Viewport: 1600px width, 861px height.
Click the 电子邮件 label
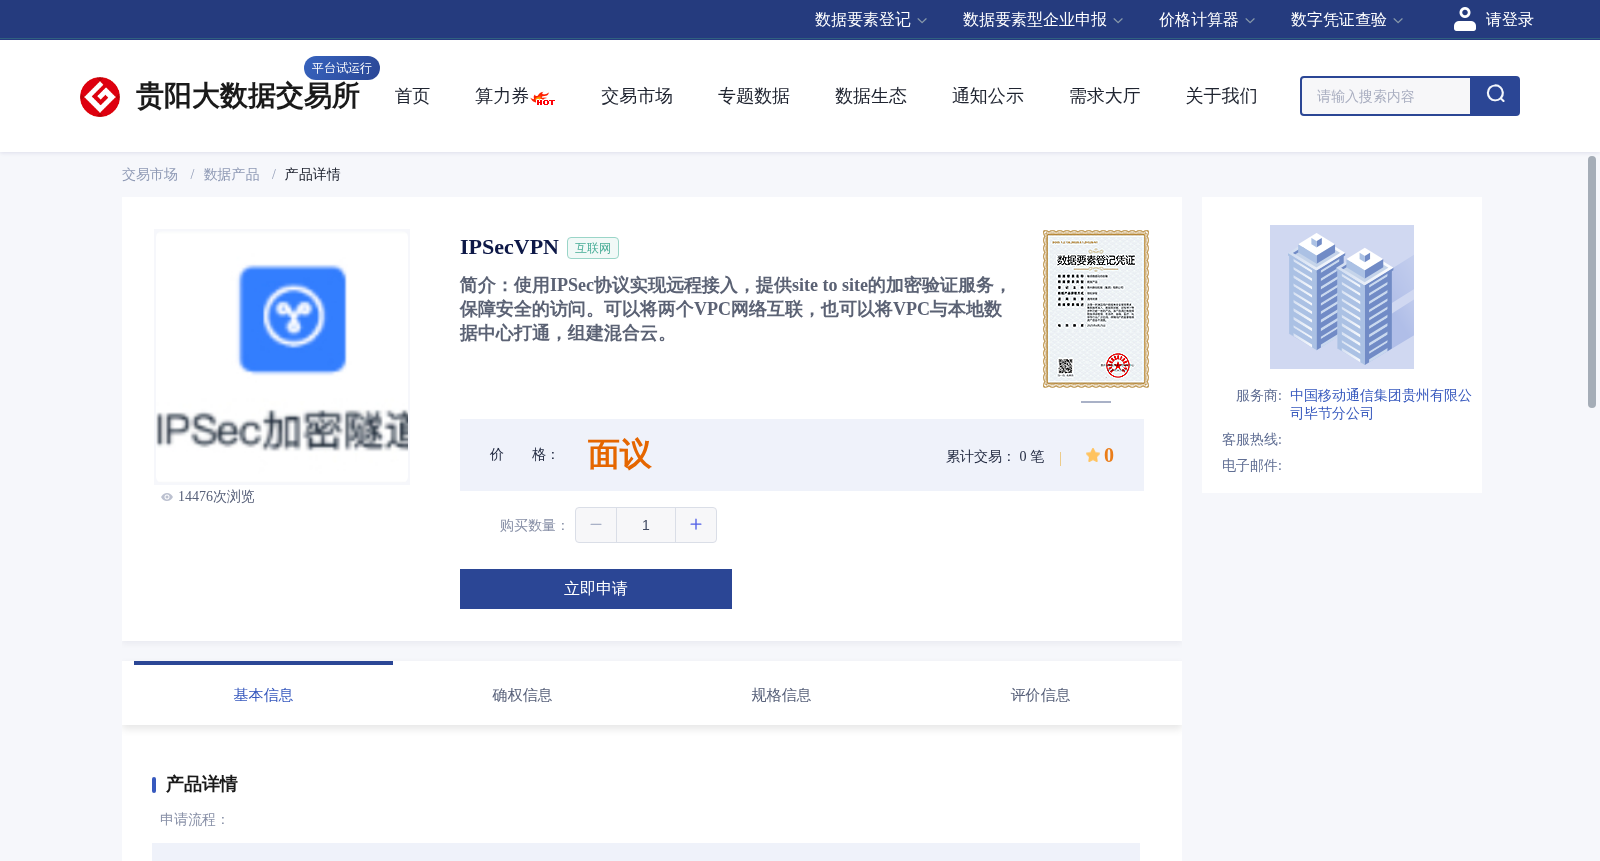click(x=1252, y=466)
